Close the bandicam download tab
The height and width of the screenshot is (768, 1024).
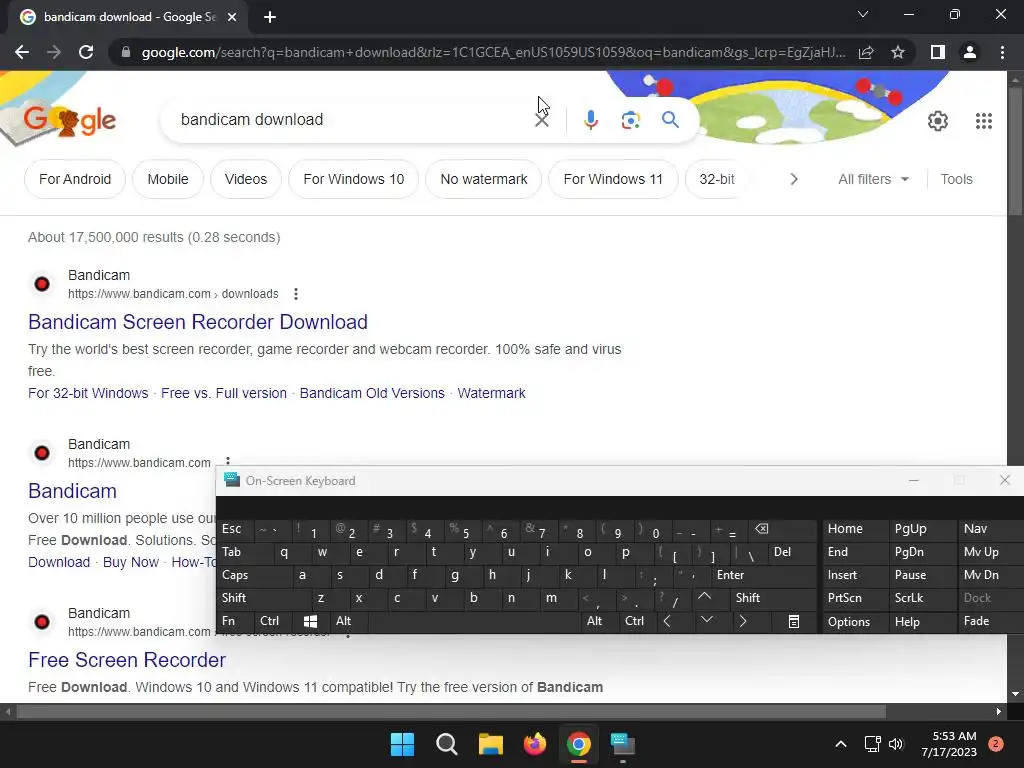(x=232, y=17)
